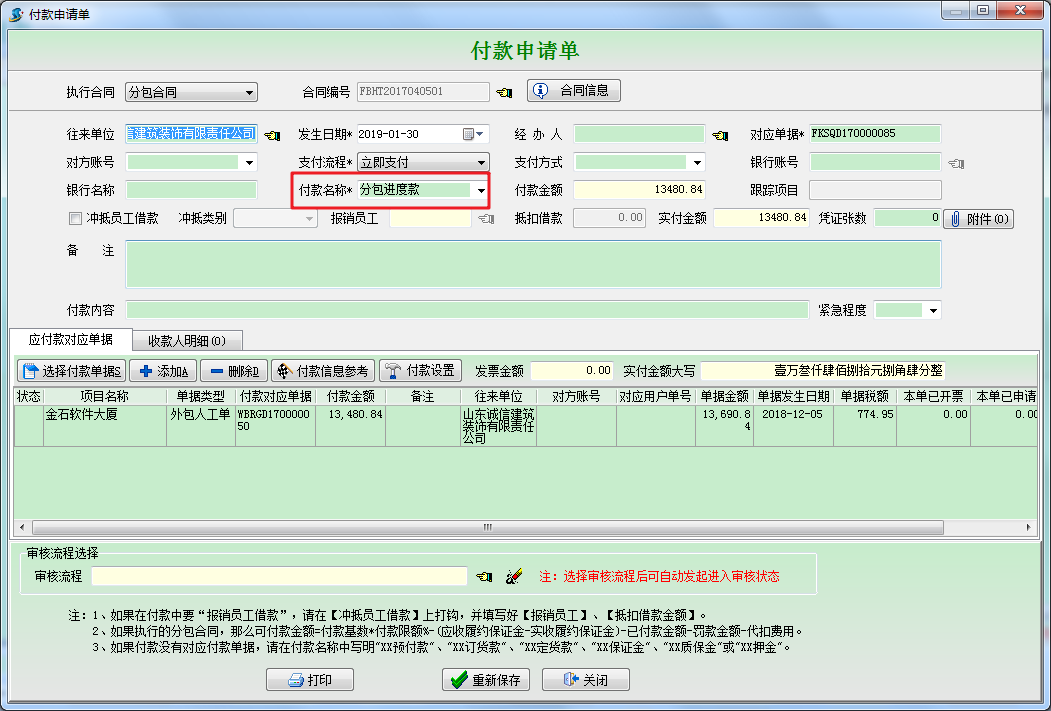Image resolution: width=1051 pixels, height=711 pixels.
Task: Click the 审核流程 input field
Action: (x=280, y=576)
